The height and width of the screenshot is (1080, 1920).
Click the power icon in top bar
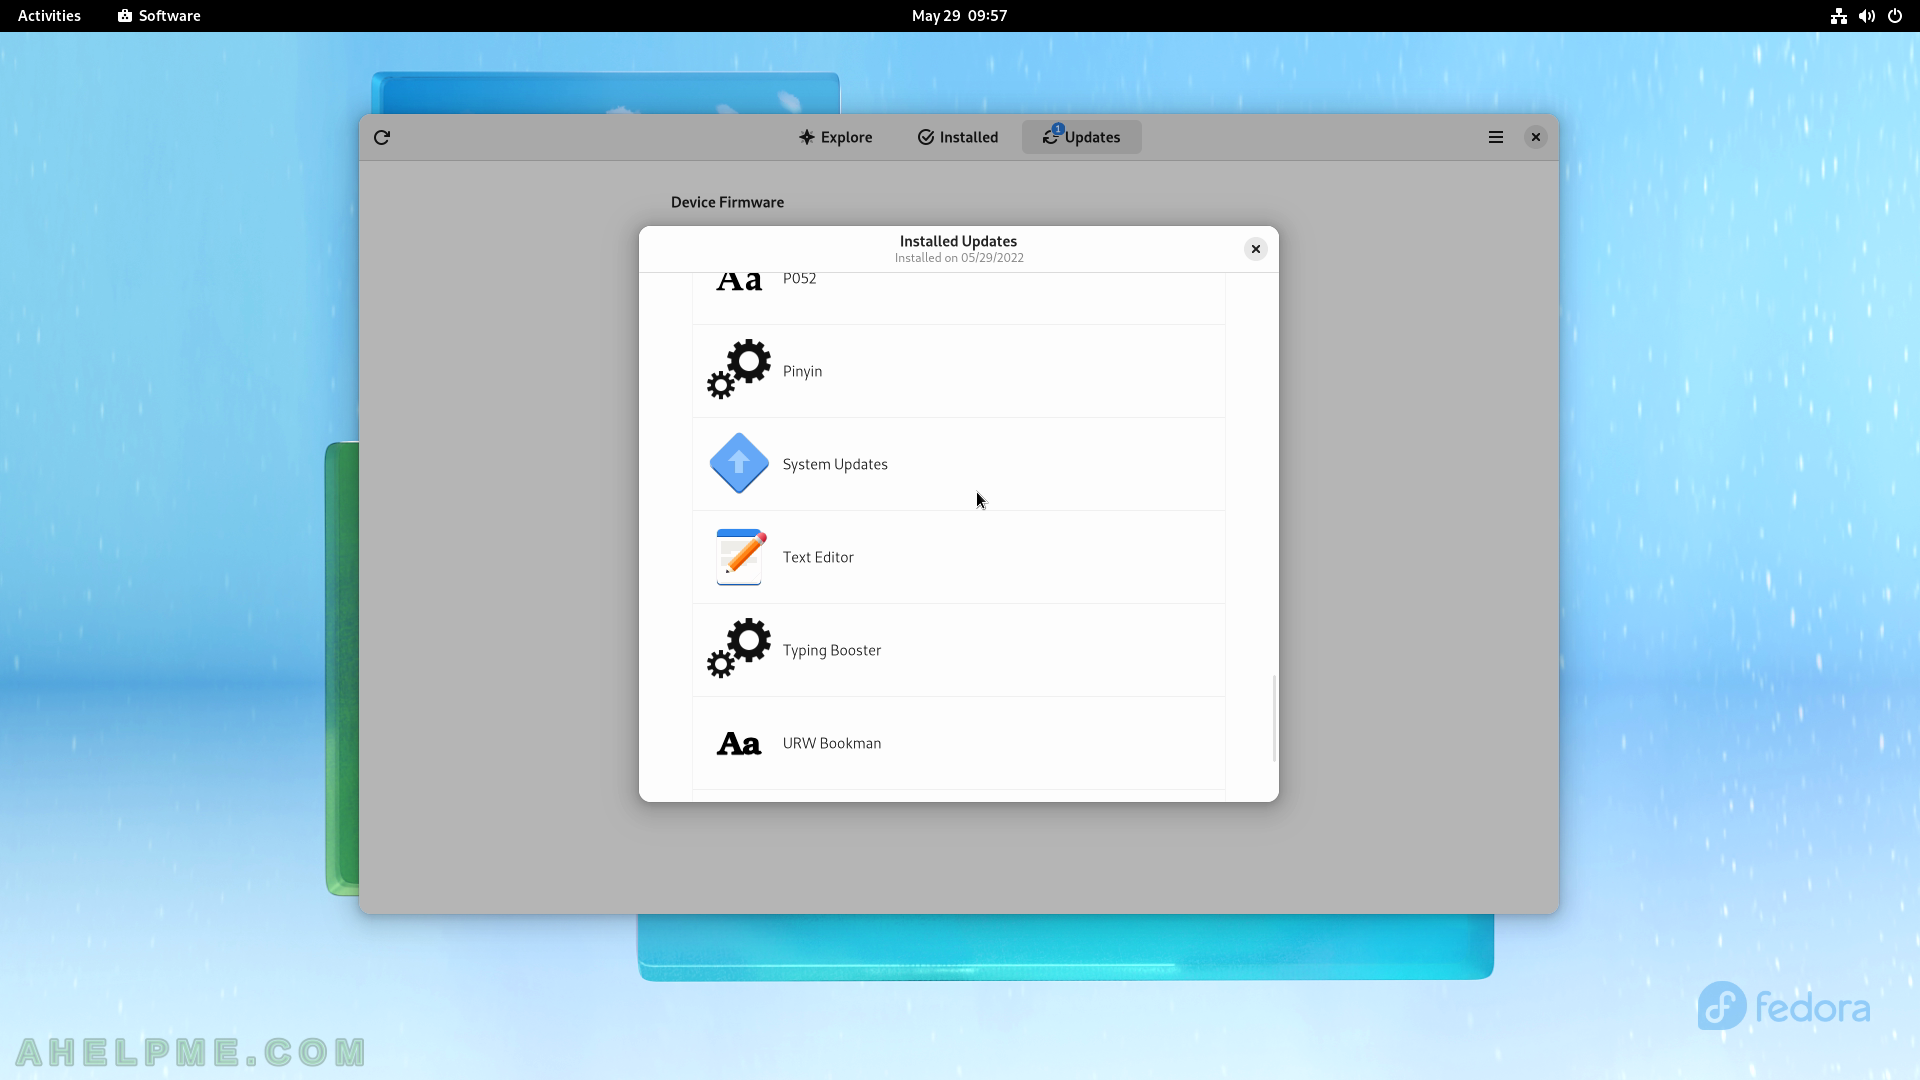coord(1895,16)
